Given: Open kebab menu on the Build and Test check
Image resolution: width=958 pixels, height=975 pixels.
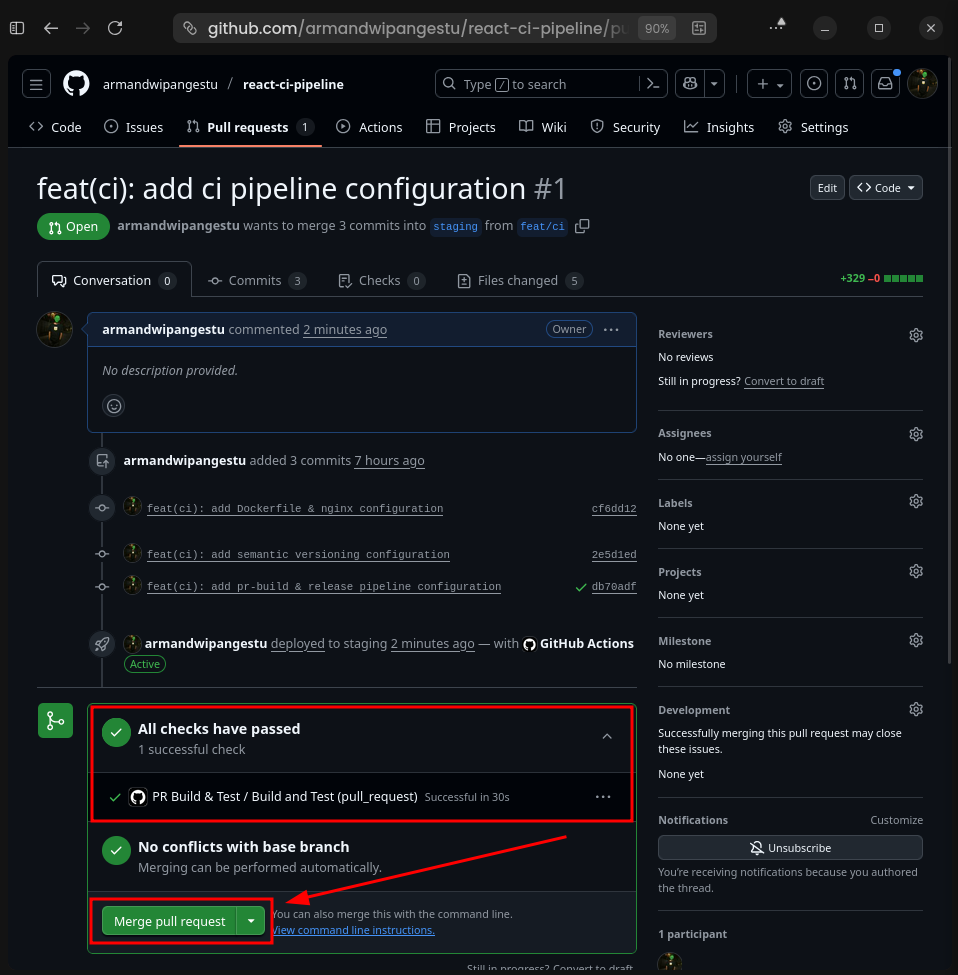Looking at the screenshot, I should coord(603,796).
